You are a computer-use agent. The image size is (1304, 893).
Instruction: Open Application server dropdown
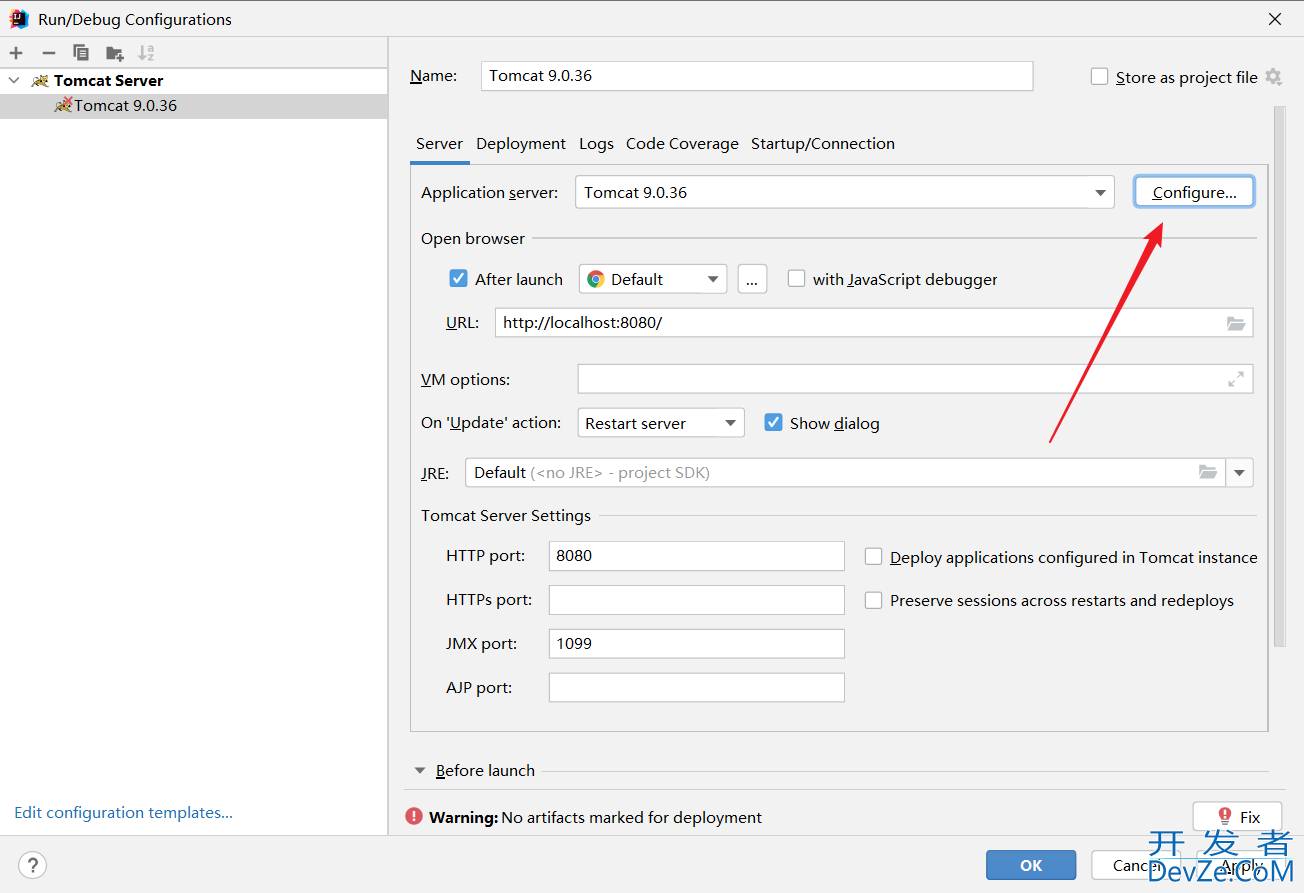844,192
